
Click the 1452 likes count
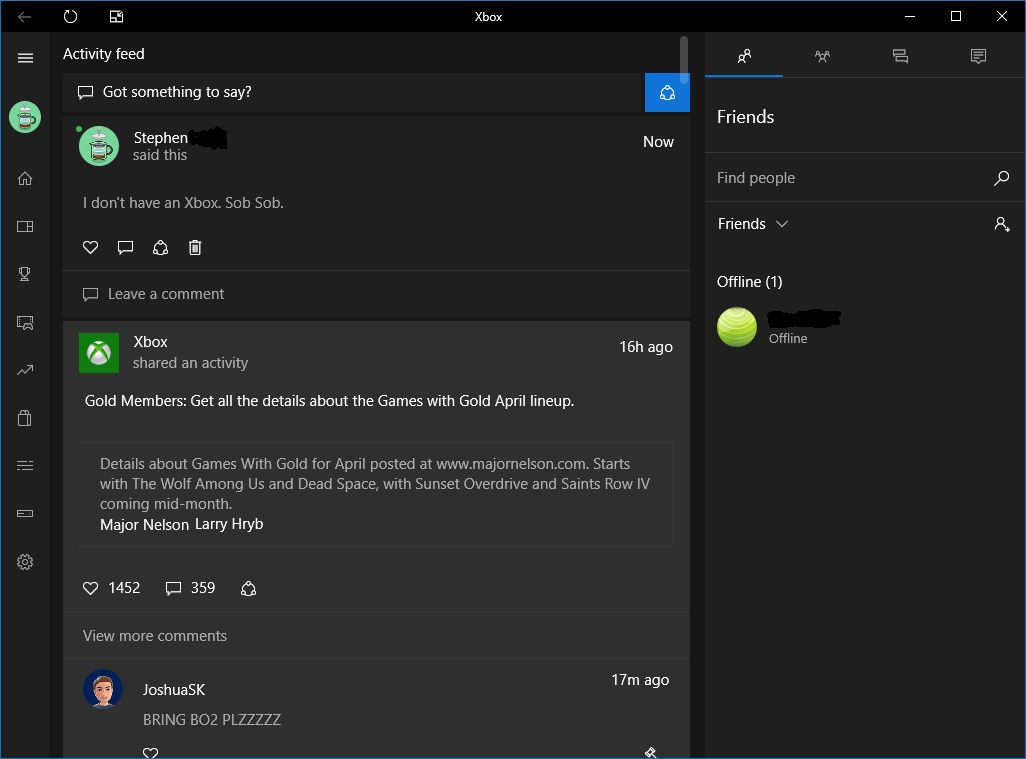coord(124,588)
